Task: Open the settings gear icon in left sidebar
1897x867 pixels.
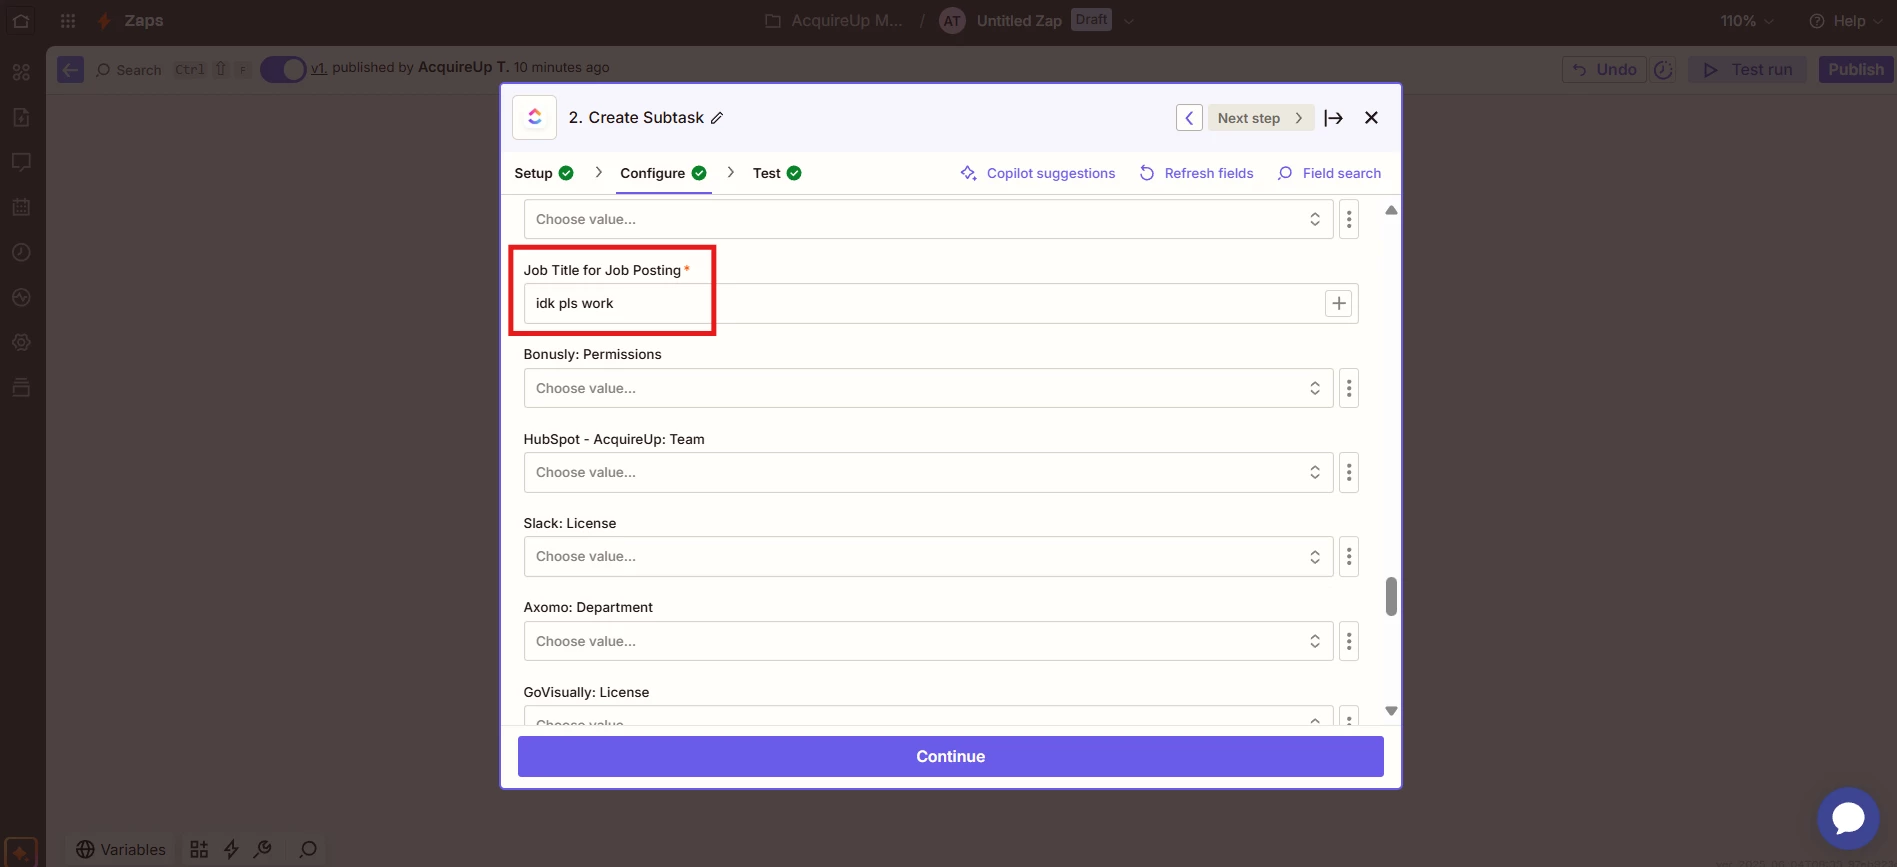Action: point(21,342)
